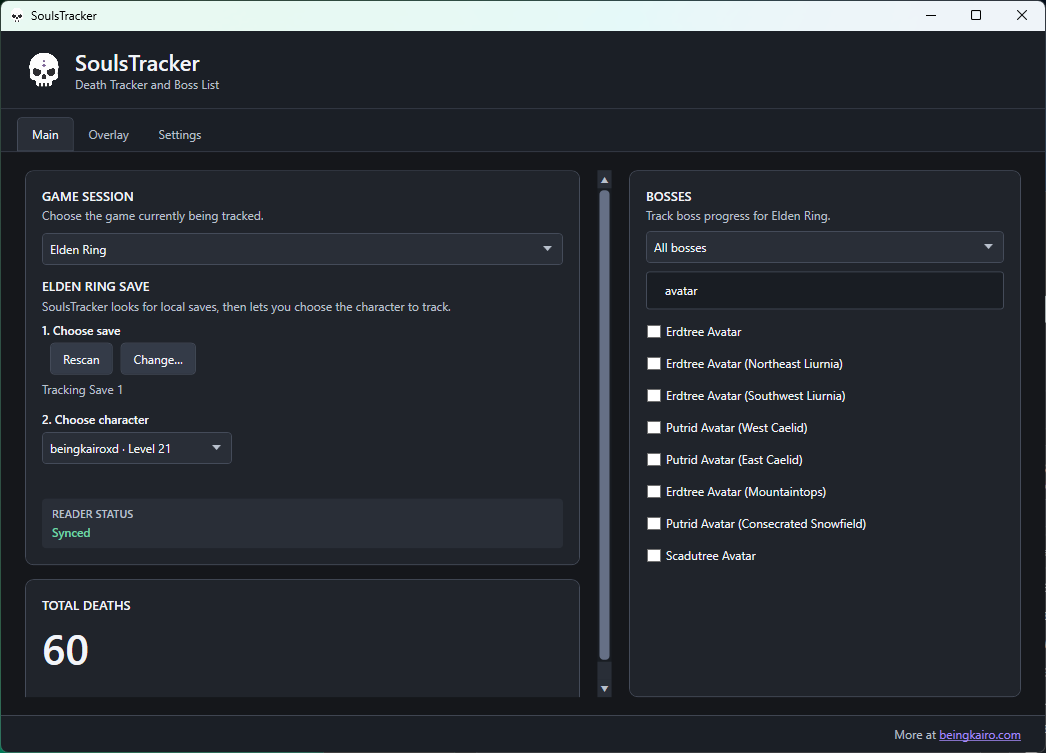Minimize the SoulsTracker window
The image size is (1046, 753).
931,15
